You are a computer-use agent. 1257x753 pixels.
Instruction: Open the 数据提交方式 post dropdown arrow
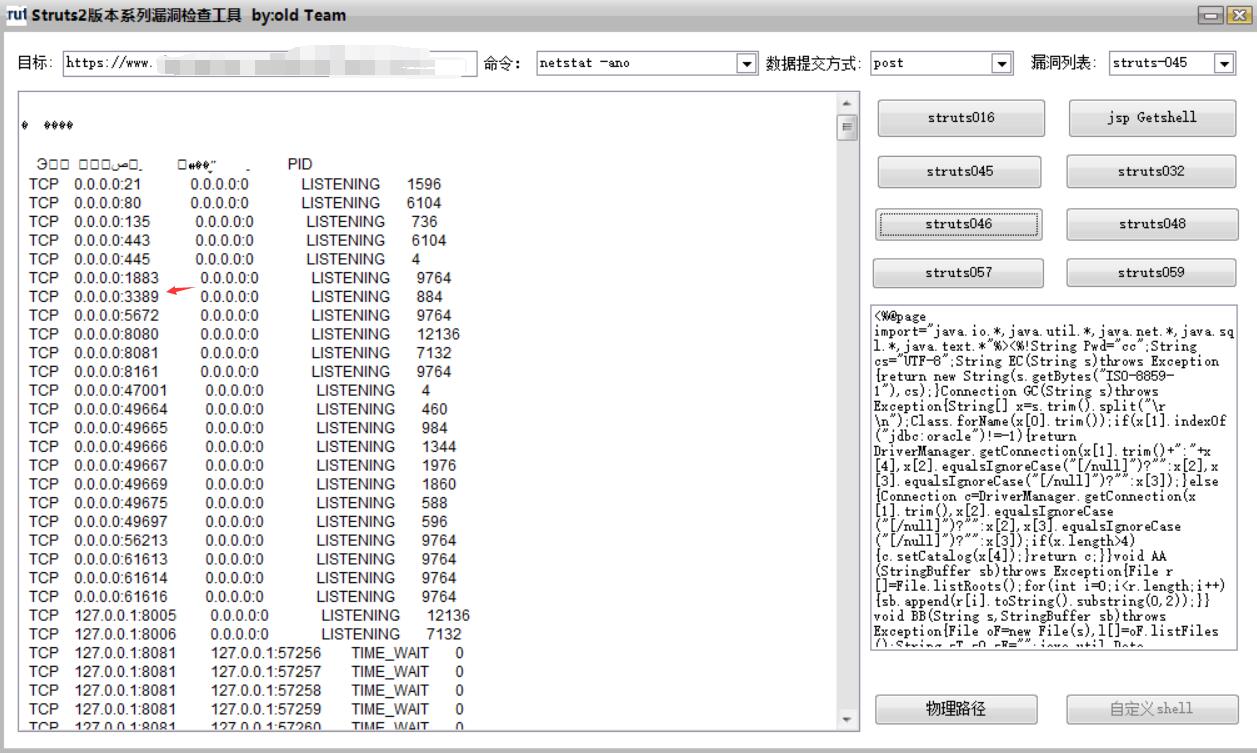click(1002, 63)
